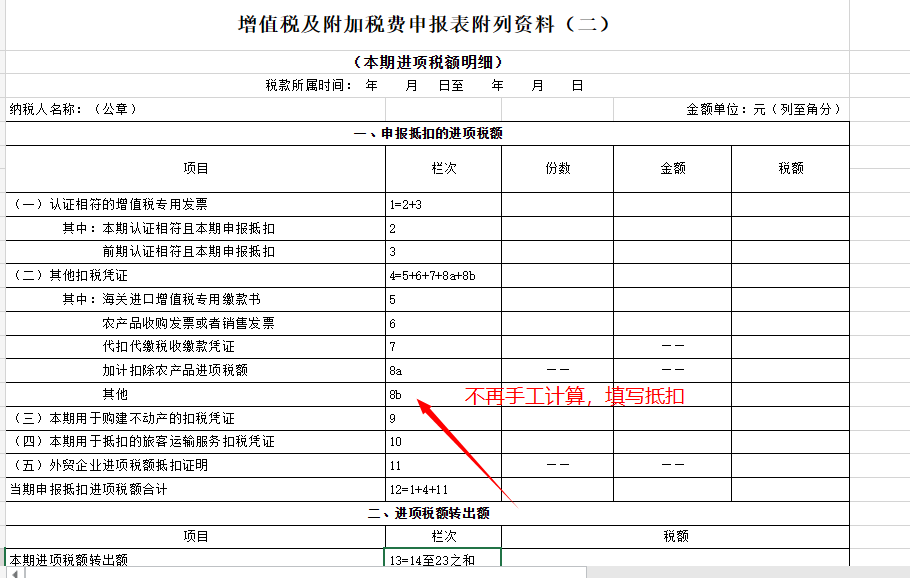Select the 税额 cell for row 12=1+4+11
The width and height of the screenshot is (910, 578).
(790, 490)
